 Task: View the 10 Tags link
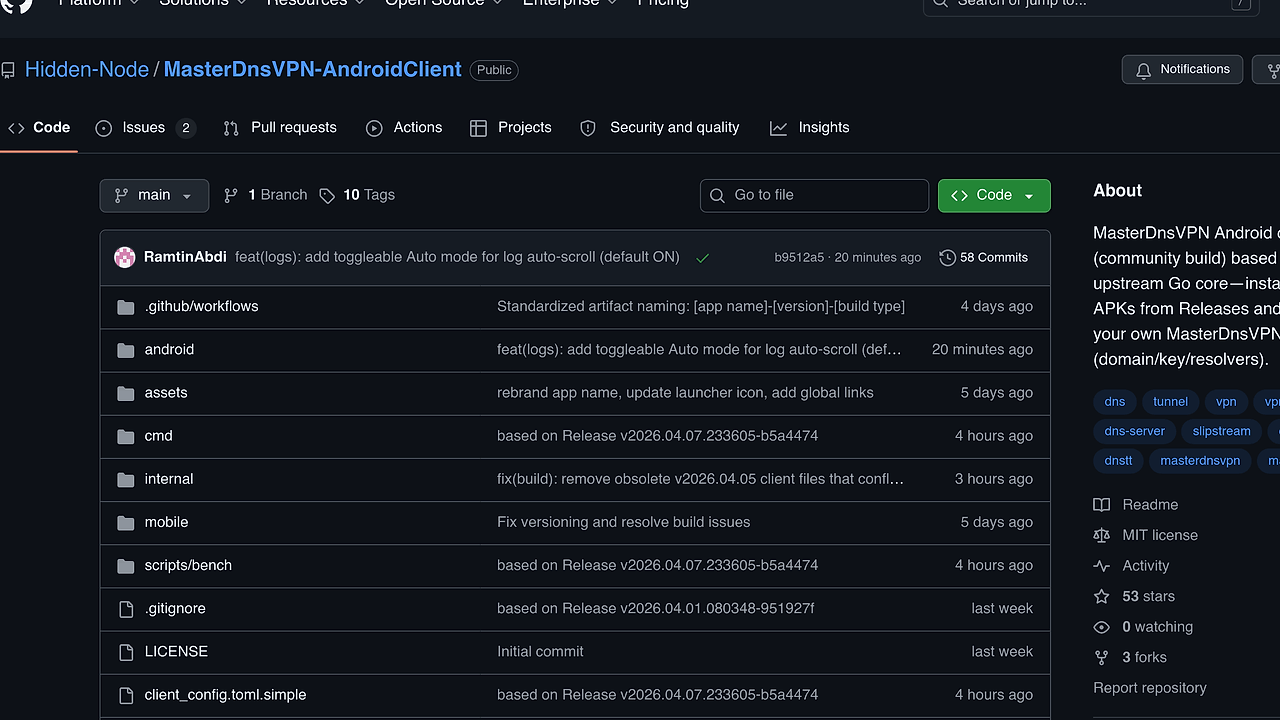coord(357,195)
